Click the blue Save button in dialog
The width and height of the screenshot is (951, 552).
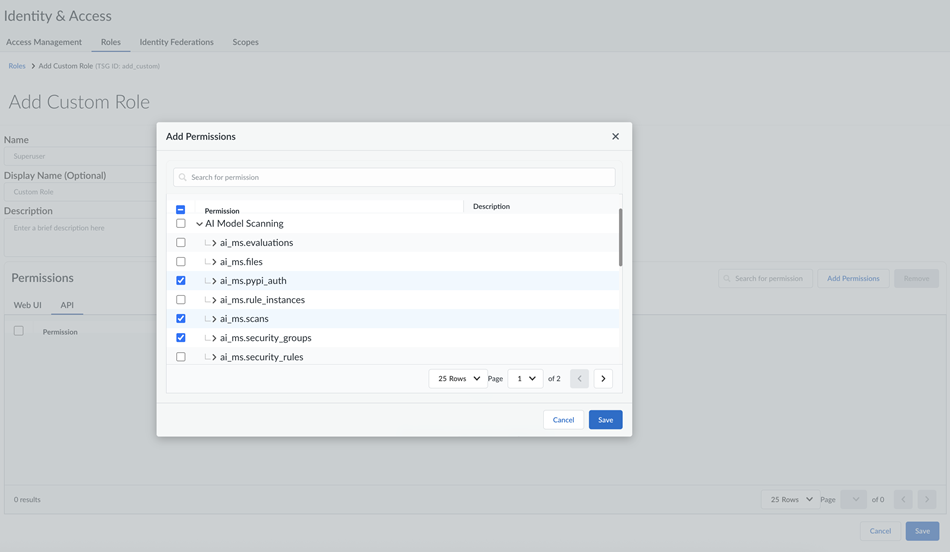pos(605,420)
